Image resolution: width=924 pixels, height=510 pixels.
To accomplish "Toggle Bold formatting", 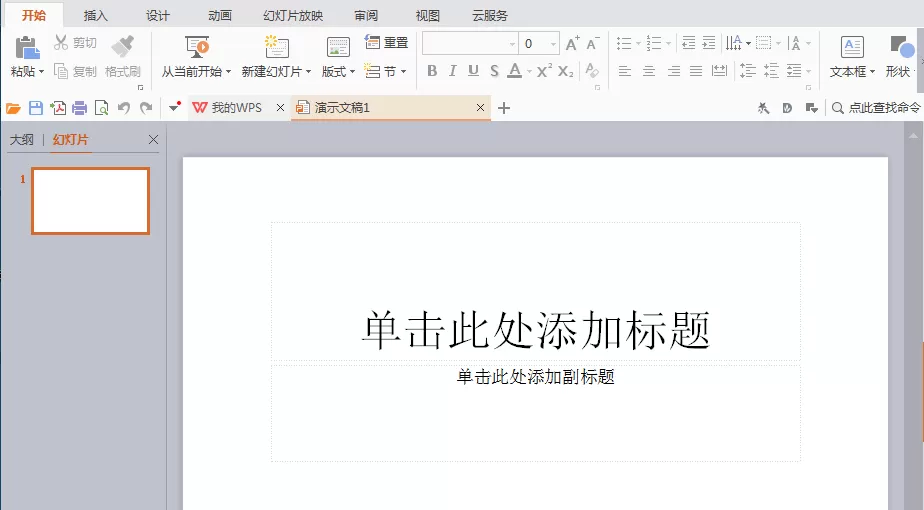I will click(x=432, y=71).
